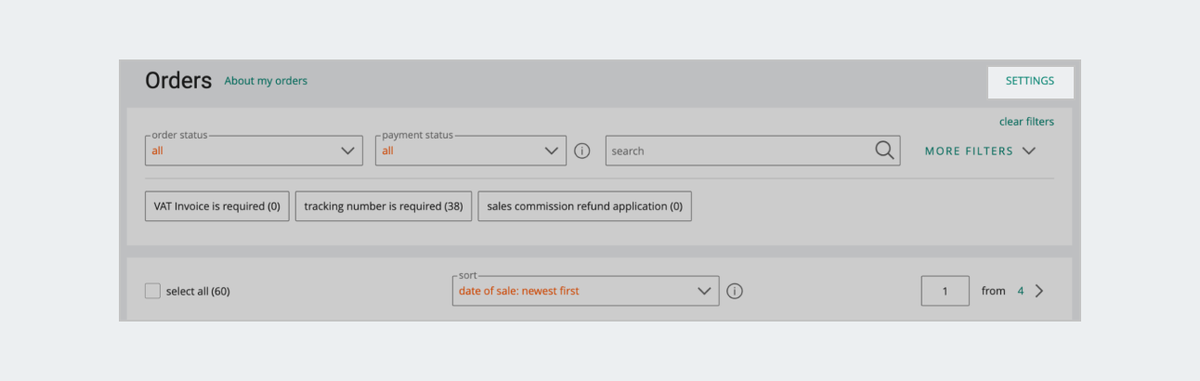Click the clear filters link
Screen dimensions: 1200x381
coord(1026,122)
